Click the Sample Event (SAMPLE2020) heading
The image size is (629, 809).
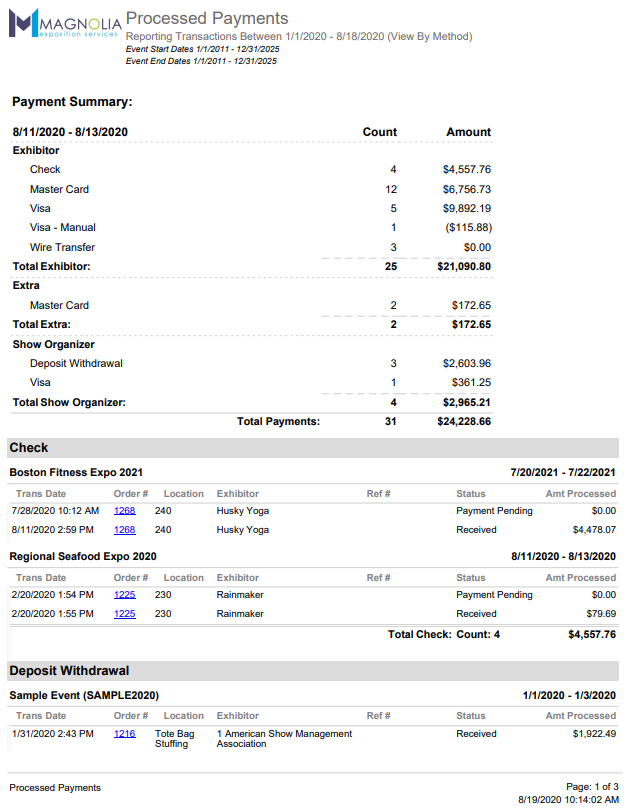click(84, 695)
